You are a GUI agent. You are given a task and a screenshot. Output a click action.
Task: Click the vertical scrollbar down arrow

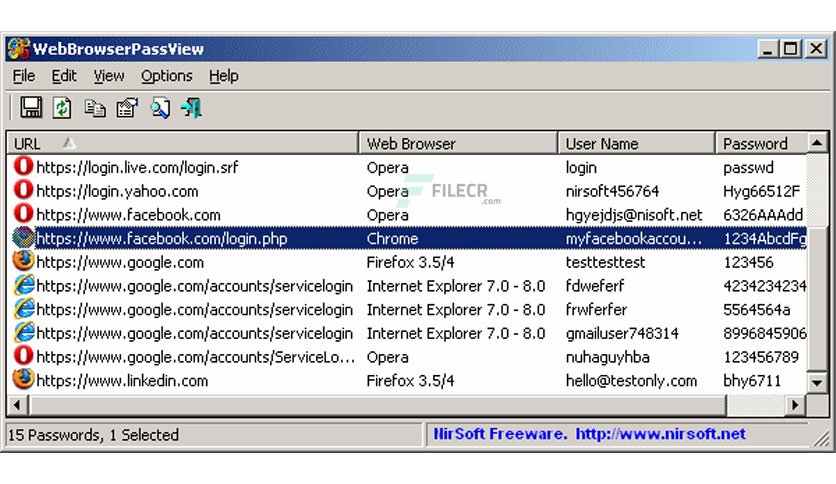[817, 382]
